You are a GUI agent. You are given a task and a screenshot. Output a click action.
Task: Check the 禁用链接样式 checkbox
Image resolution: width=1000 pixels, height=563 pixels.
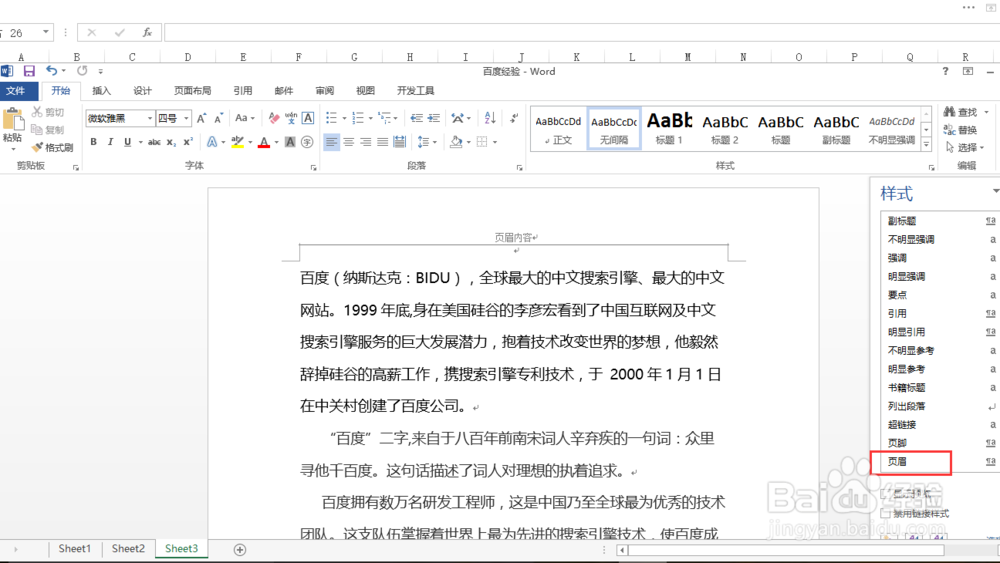[885, 513]
